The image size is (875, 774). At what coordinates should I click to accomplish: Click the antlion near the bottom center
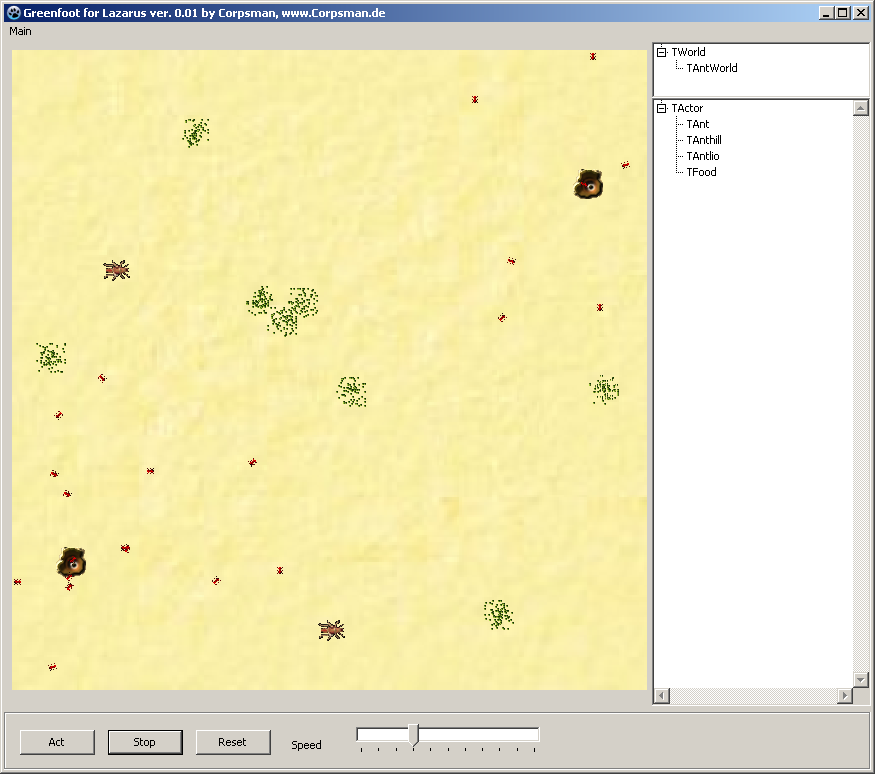(331, 630)
